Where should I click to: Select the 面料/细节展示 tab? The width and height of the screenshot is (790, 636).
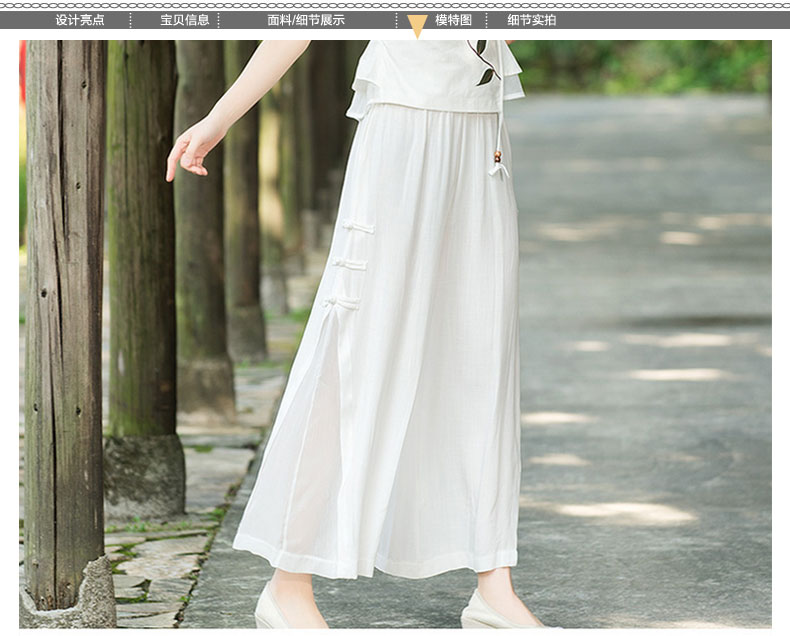pyautogui.click(x=306, y=20)
